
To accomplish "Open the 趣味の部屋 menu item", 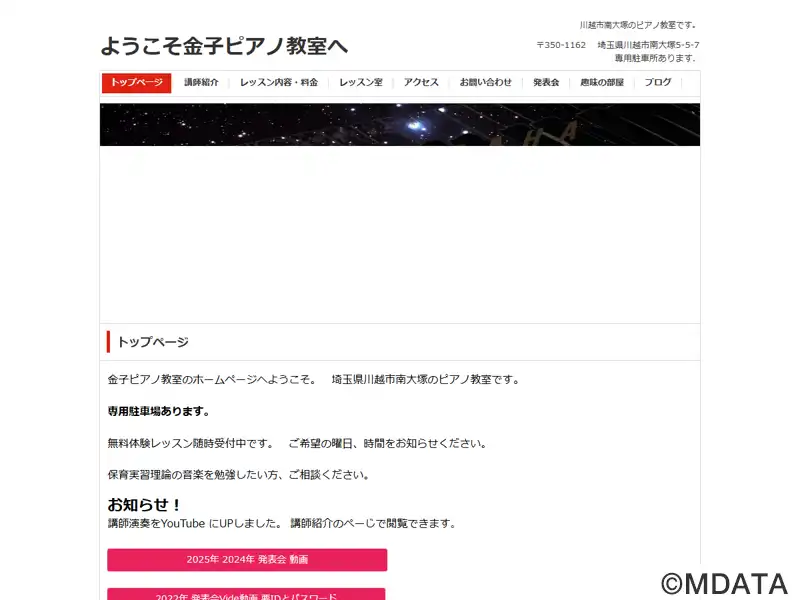I will pyautogui.click(x=602, y=83).
